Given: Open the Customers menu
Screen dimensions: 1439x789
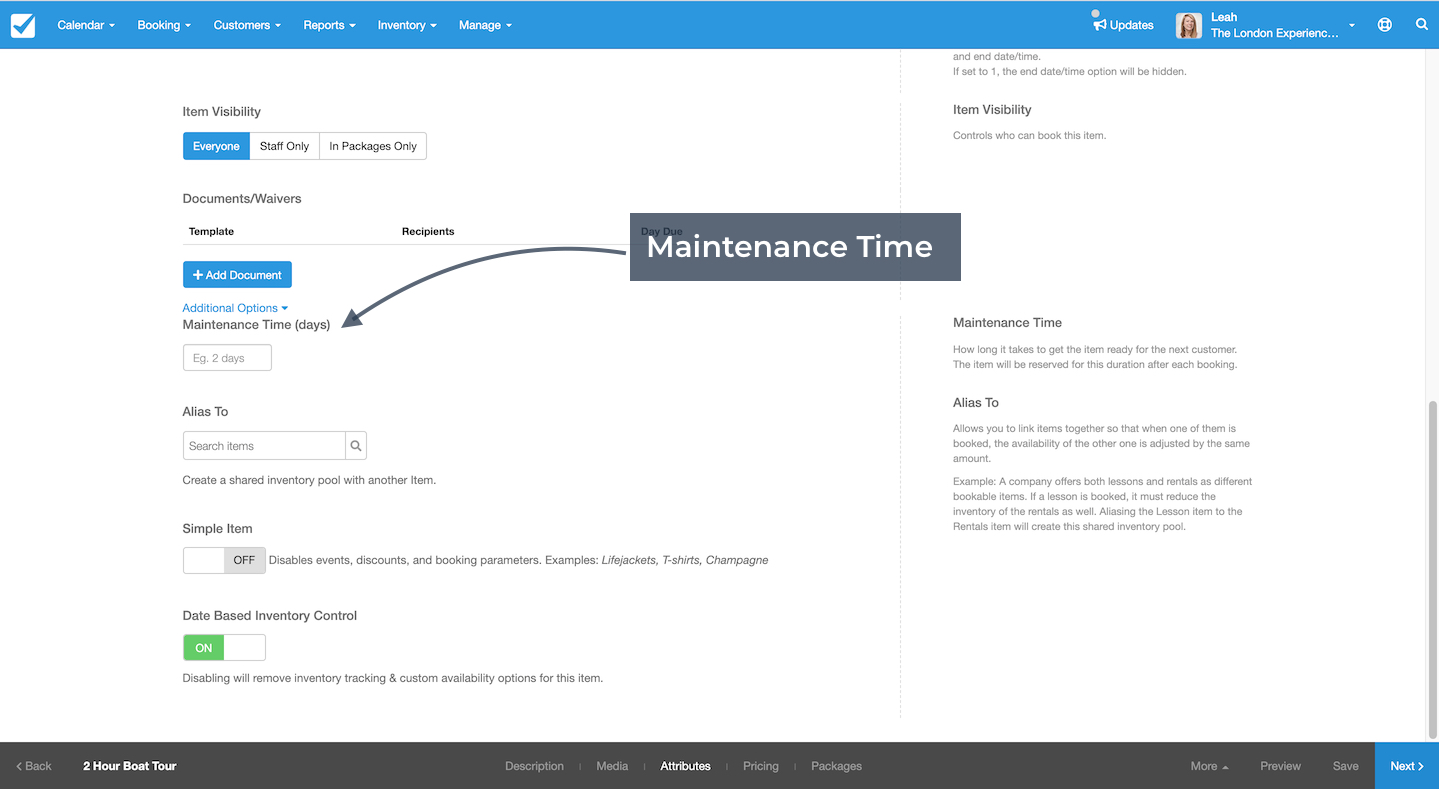Looking at the screenshot, I should tap(247, 25).
